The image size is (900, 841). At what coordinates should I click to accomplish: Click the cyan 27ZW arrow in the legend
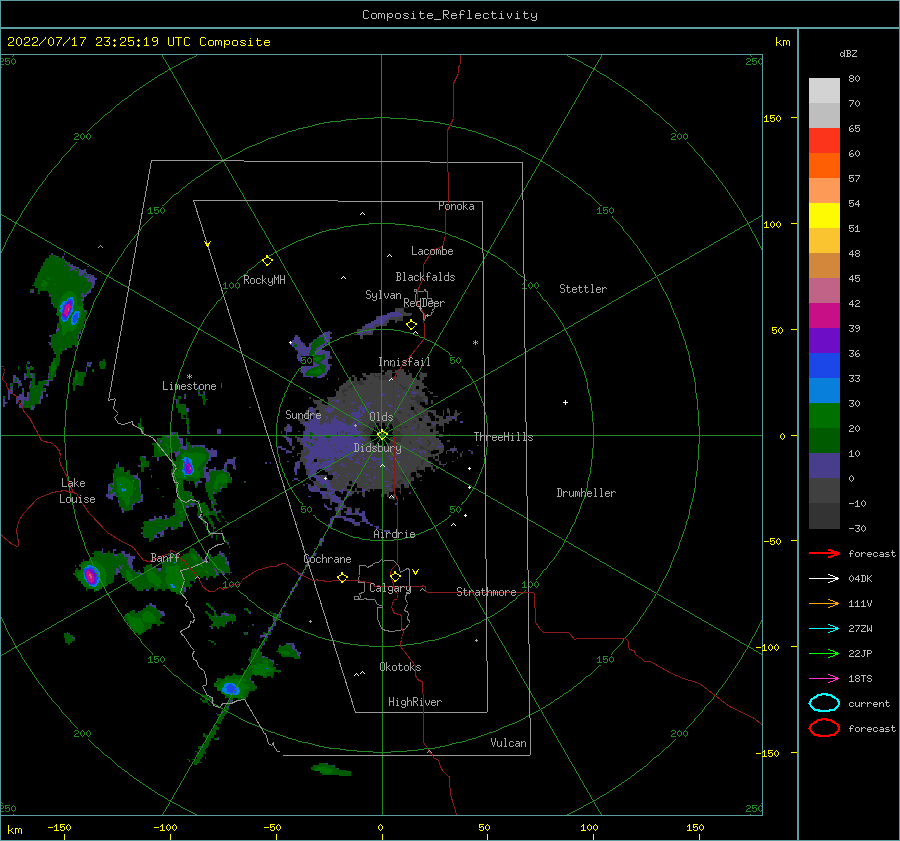(824, 629)
